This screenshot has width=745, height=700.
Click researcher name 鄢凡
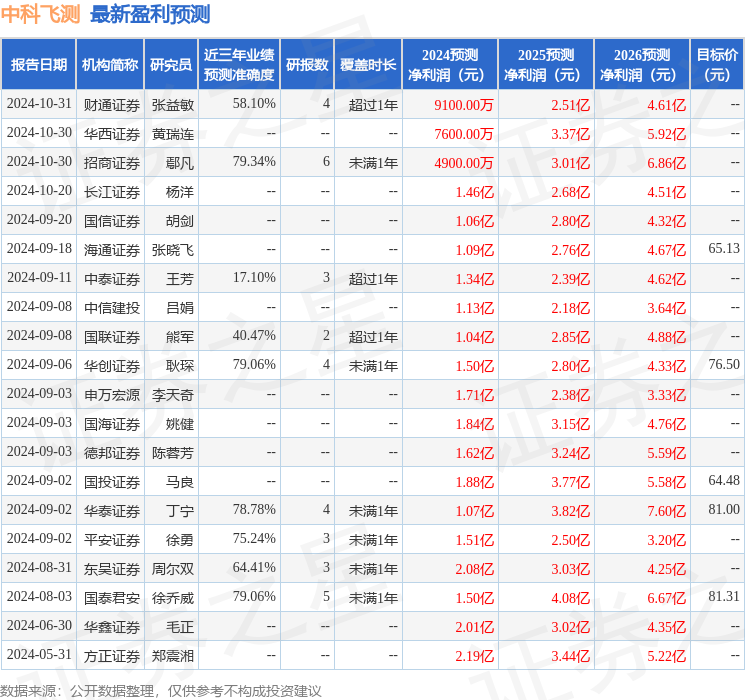coord(180,163)
